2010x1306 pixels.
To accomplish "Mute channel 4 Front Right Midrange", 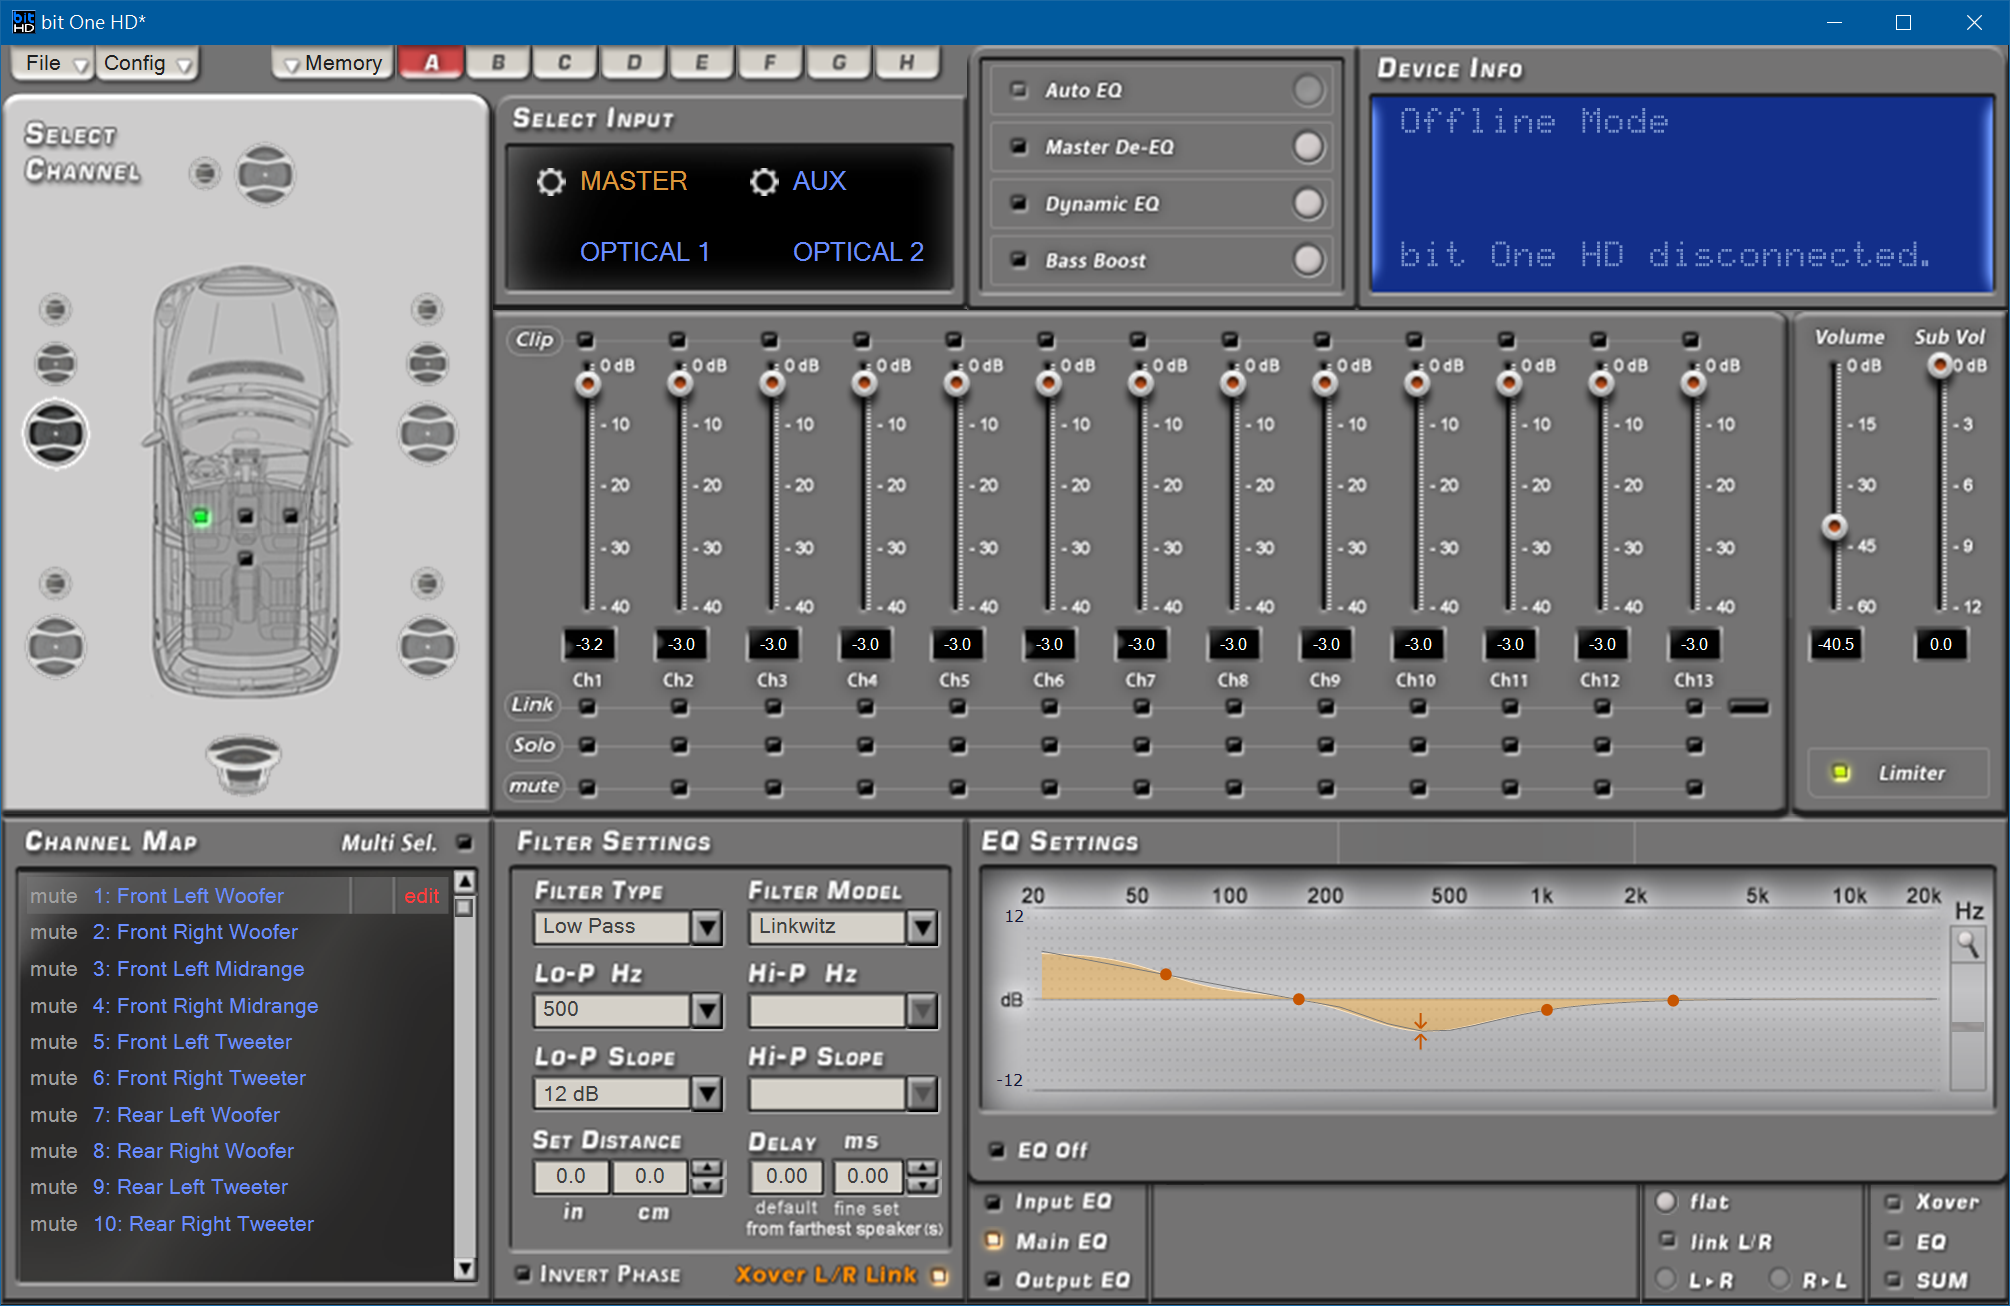I will coord(53,1006).
